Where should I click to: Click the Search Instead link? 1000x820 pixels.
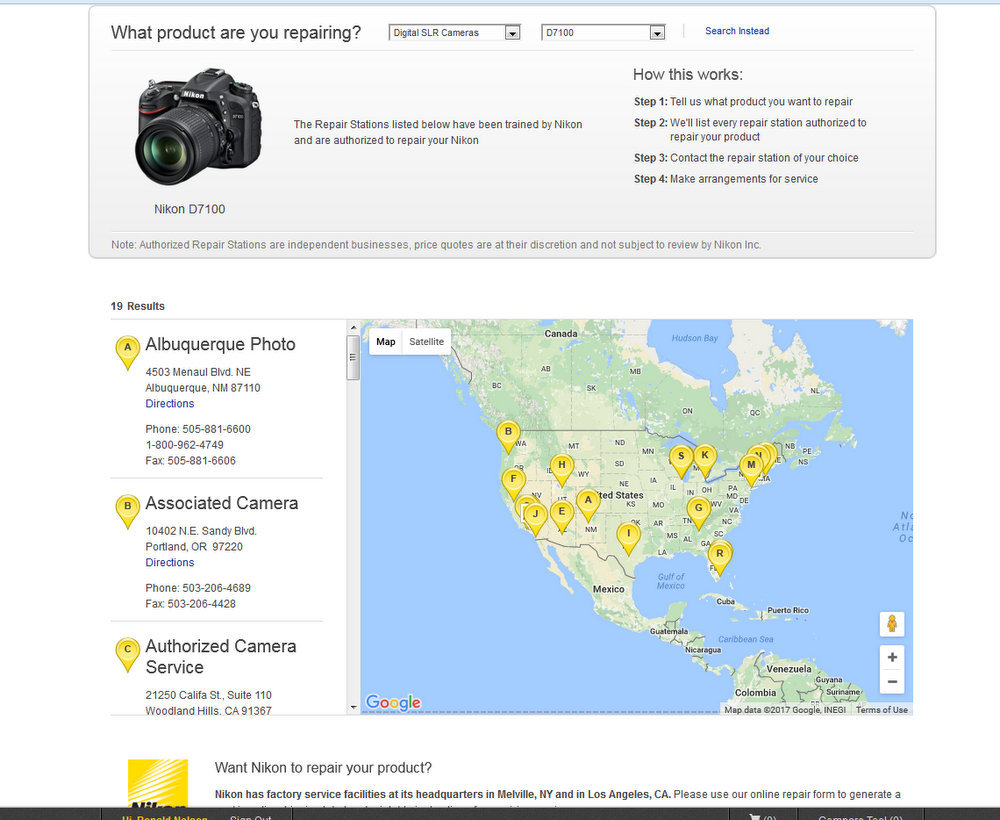[x=737, y=31]
